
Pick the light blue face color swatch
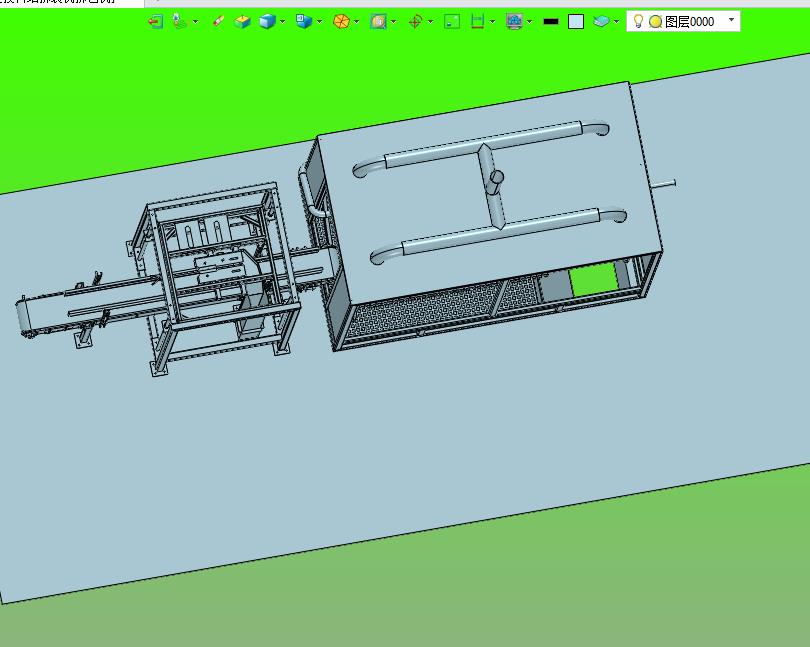pyautogui.click(x=576, y=21)
